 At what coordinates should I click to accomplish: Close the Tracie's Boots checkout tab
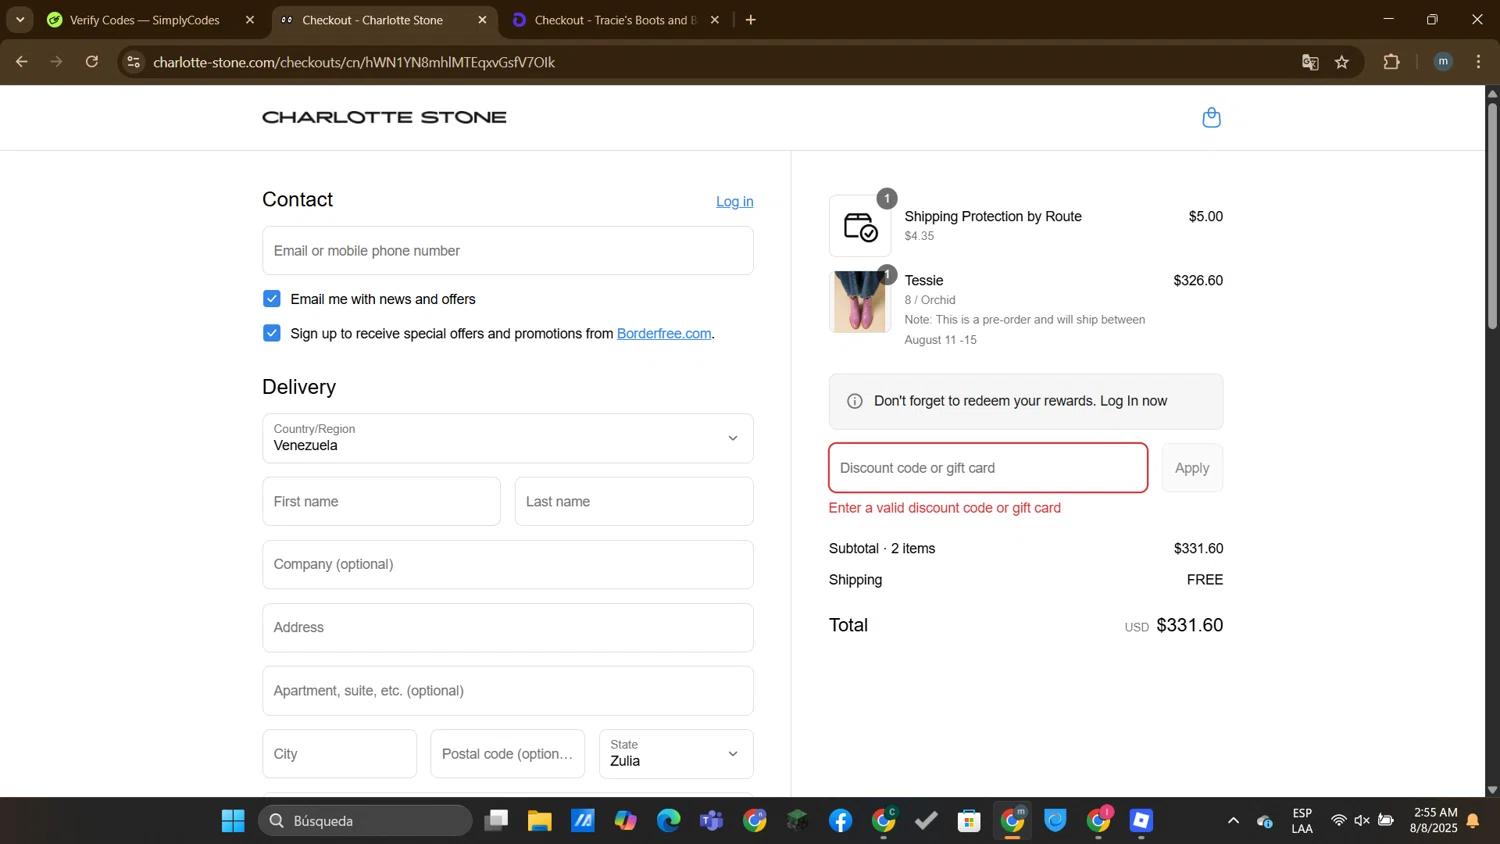[x=715, y=20]
